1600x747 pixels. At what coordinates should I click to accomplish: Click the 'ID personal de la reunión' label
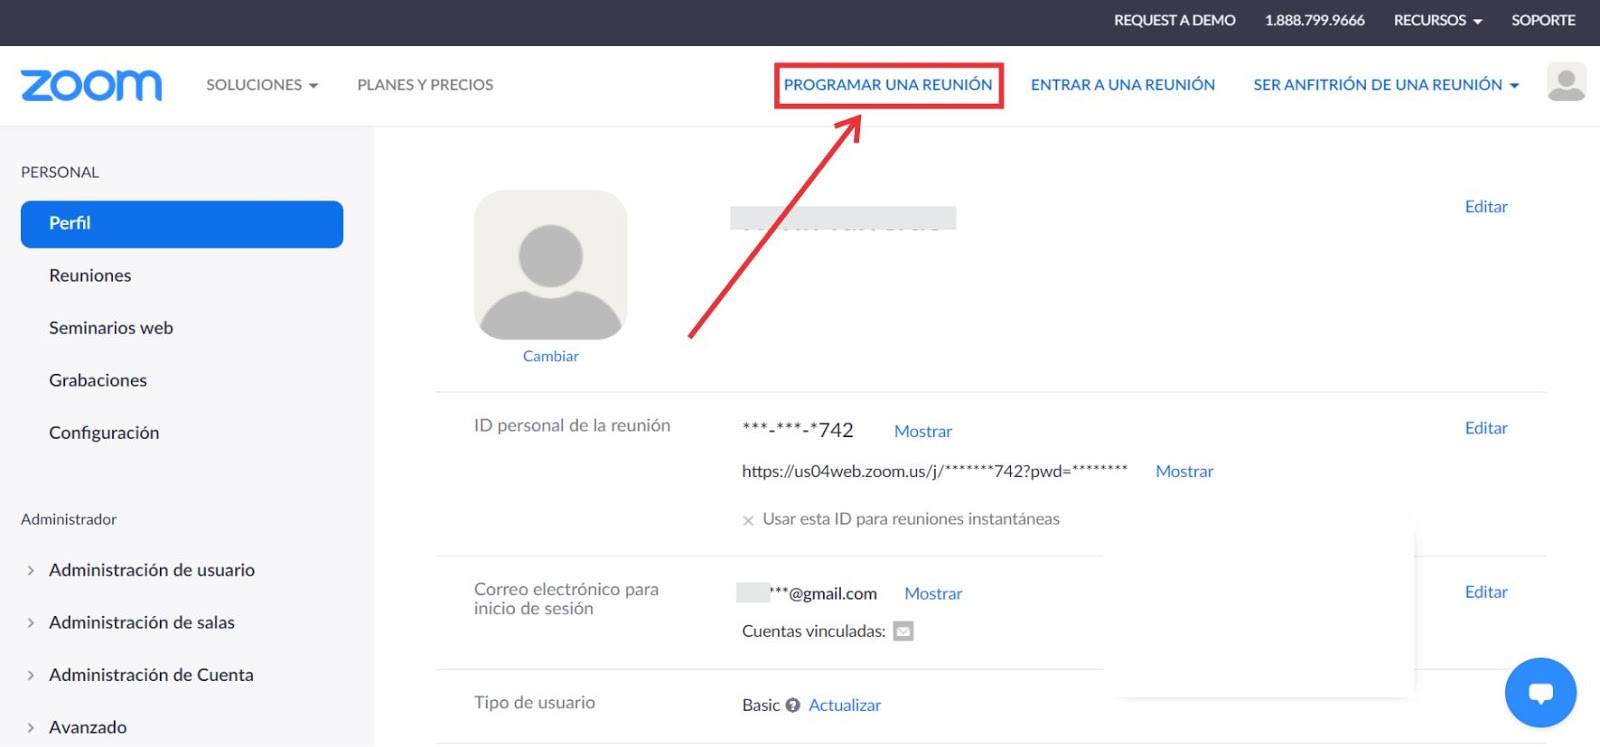click(572, 426)
